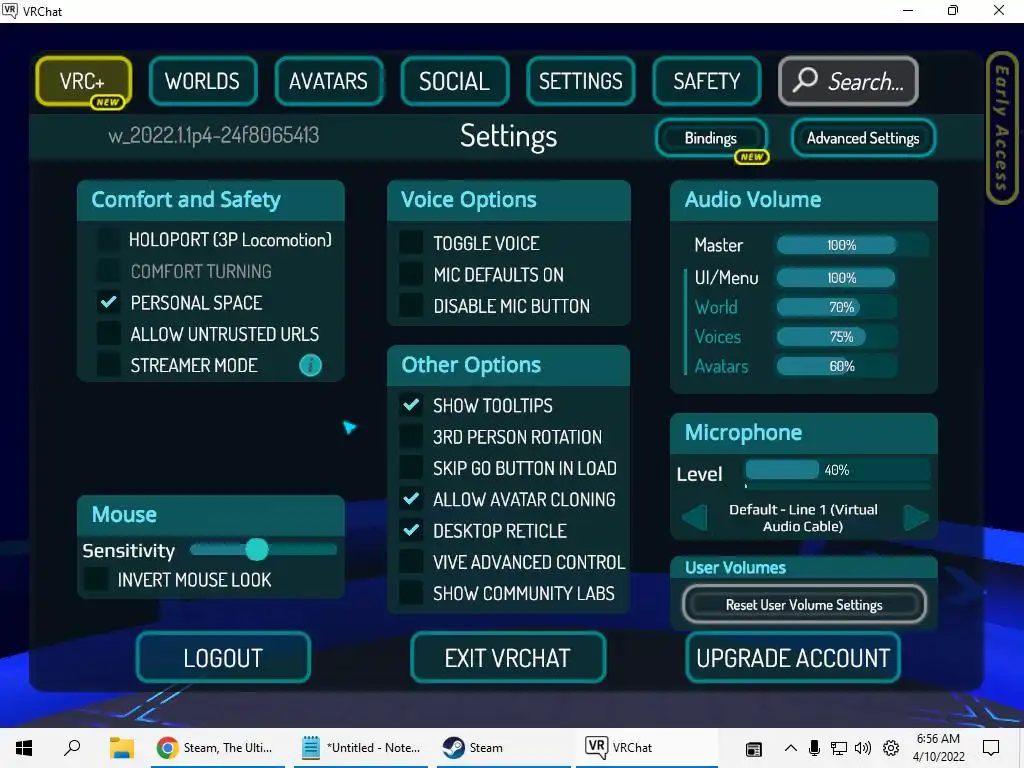
Task: Click Reset User Volume Settings
Action: pos(804,605)
